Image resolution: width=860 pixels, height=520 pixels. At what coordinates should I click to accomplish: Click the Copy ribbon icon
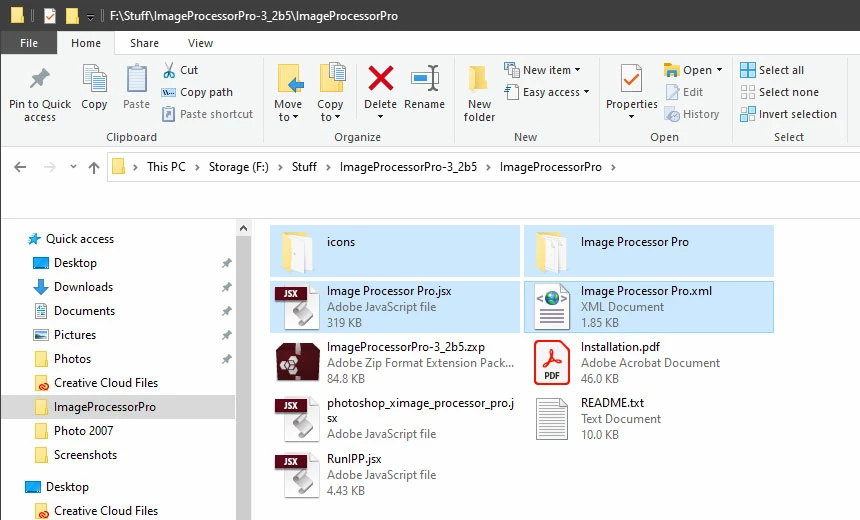[x=94, y=78]
